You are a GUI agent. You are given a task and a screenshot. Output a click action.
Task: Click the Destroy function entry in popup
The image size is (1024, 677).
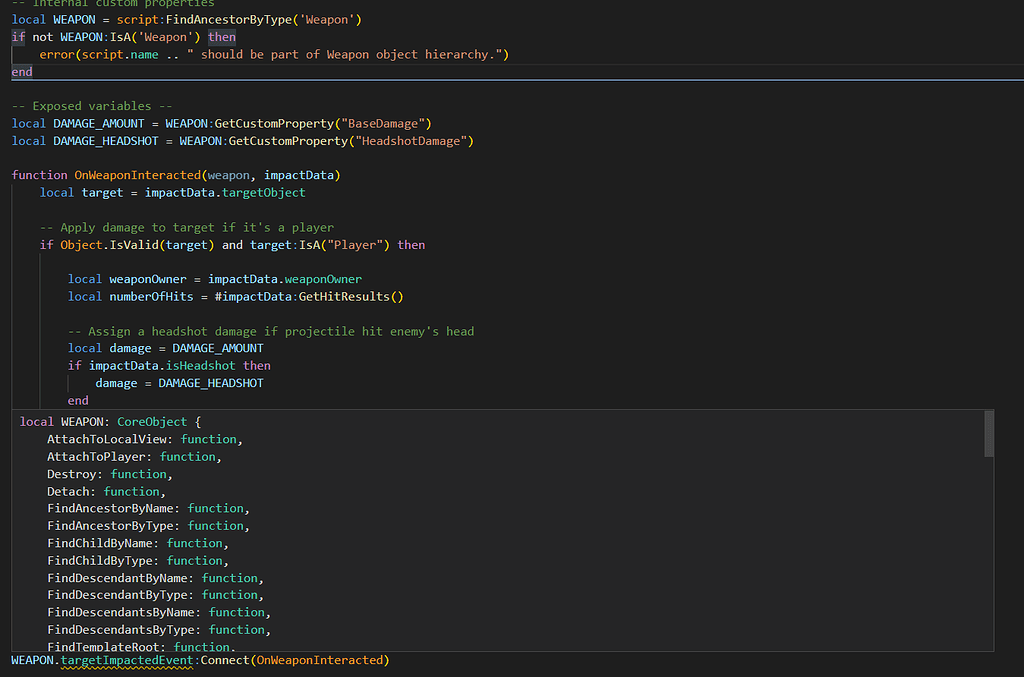pyautogui.click(x=71, y=474)
